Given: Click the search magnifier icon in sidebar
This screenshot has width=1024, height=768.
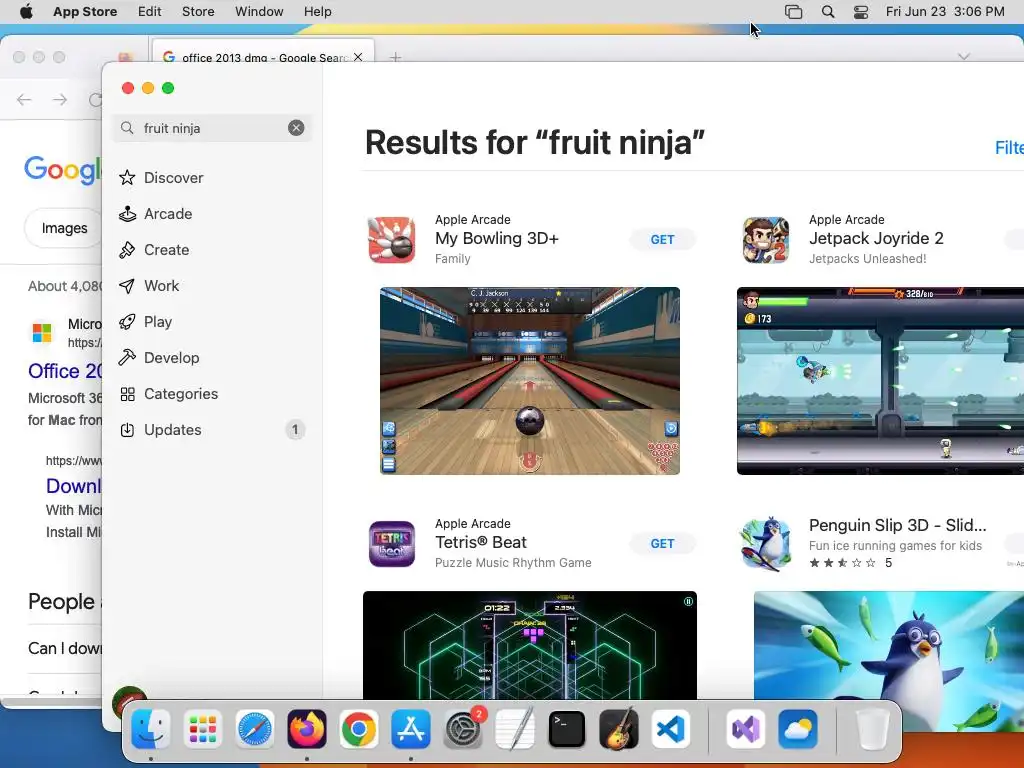Looking at the screenshot, I should 127,128.
